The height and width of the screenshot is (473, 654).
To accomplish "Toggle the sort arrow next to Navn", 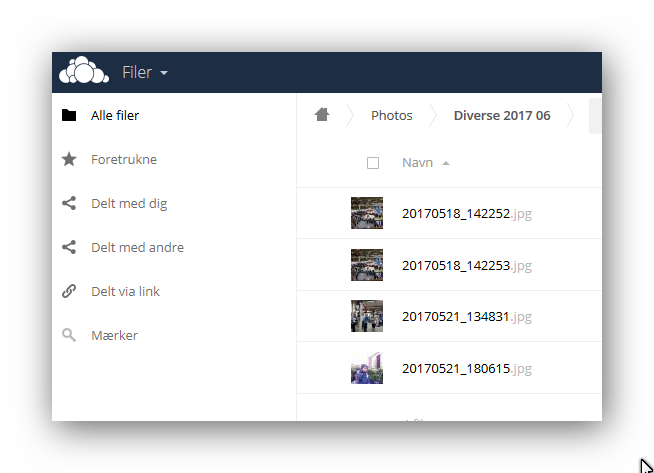I will point(446,163).
